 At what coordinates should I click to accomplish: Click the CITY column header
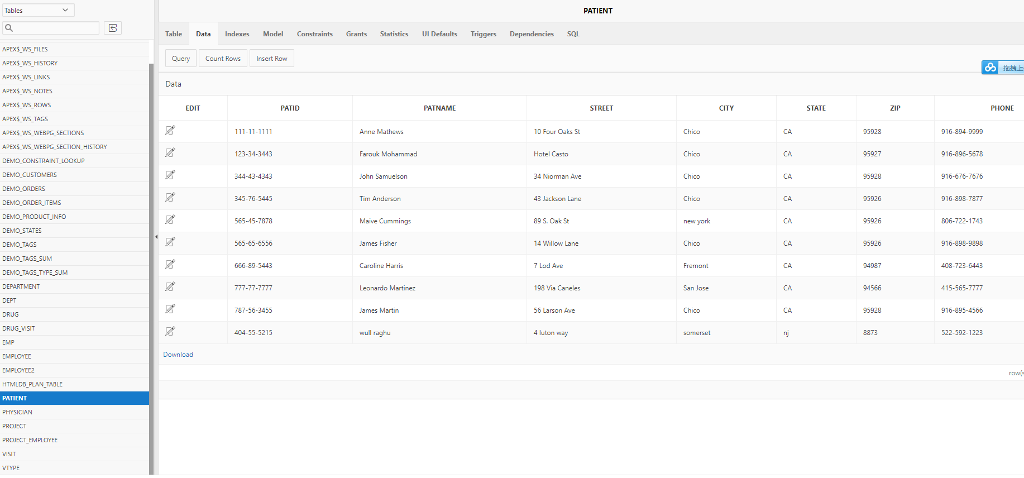[726, 108]
